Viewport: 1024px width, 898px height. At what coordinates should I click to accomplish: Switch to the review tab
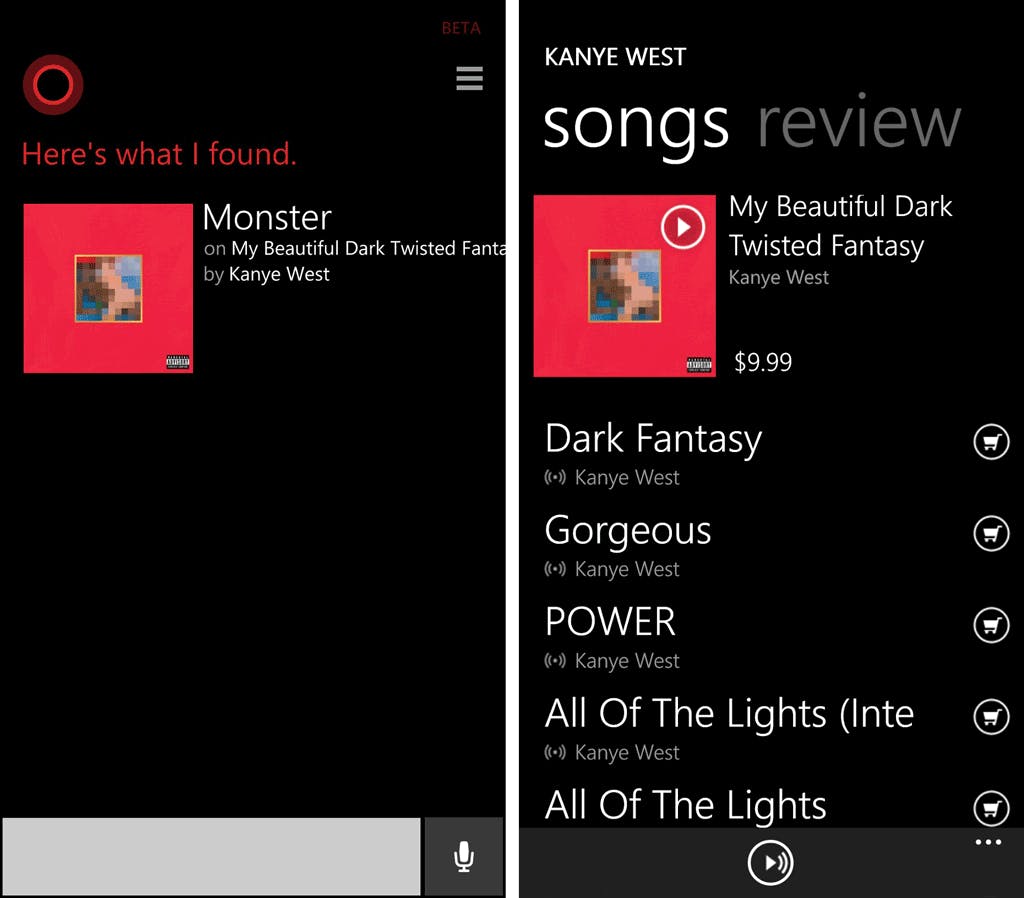point(858,124)
